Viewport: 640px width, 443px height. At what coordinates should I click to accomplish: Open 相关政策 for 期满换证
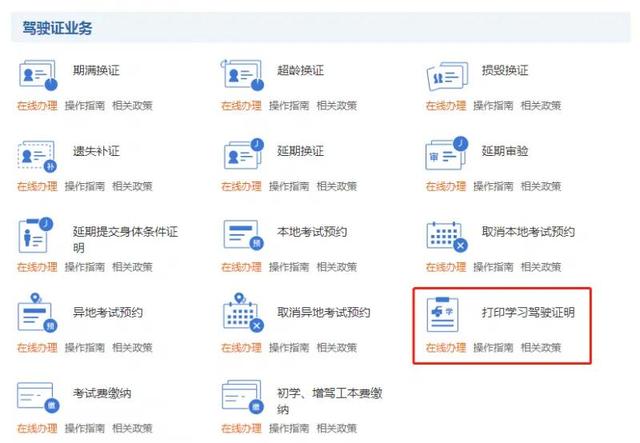point(132,106)
